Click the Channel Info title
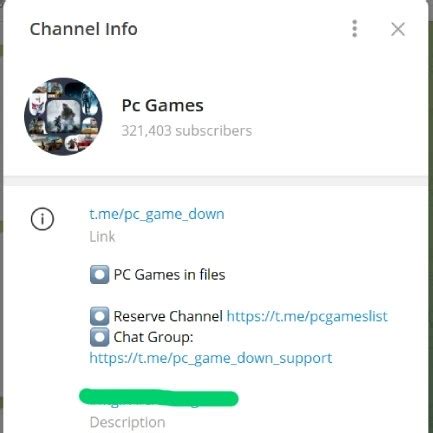This screenshot has width=433, height=433. pos(84,29)
